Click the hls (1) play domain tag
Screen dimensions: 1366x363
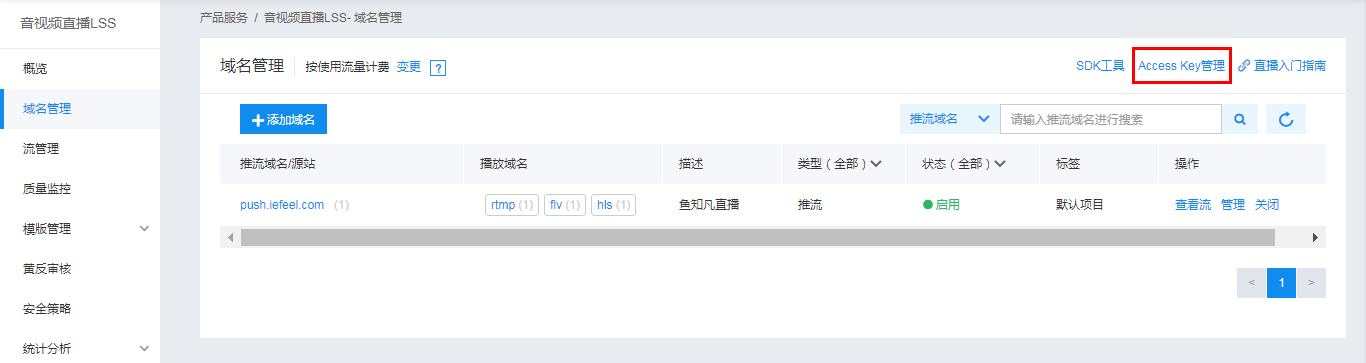(613, 205)
